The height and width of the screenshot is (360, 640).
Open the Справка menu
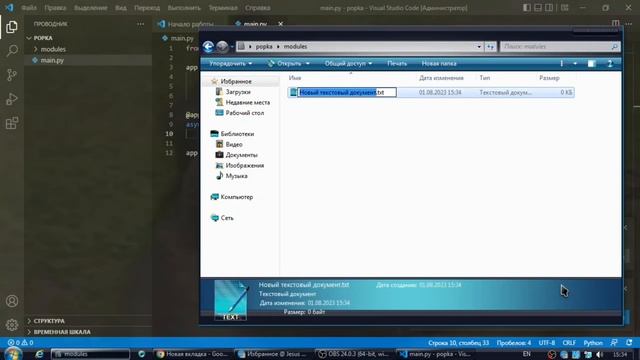258,8
